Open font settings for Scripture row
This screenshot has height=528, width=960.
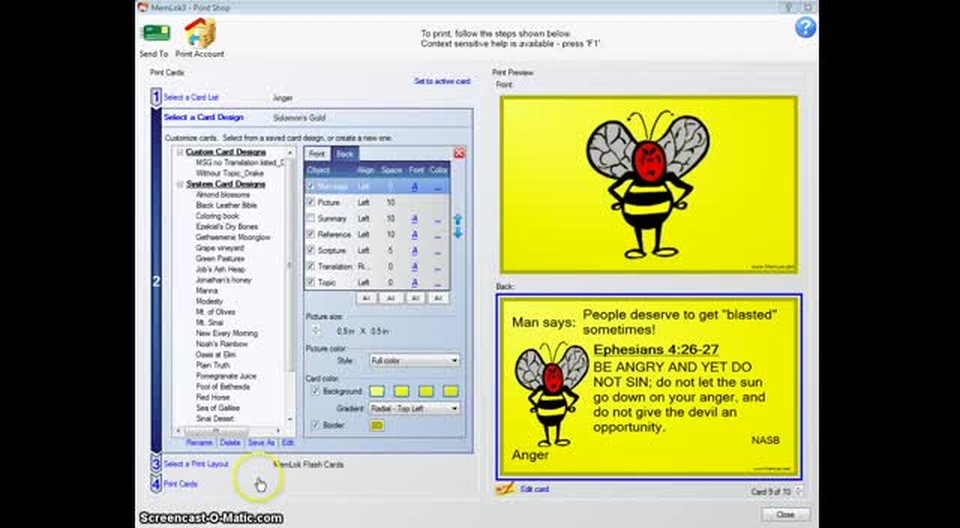tap(414, 251)
